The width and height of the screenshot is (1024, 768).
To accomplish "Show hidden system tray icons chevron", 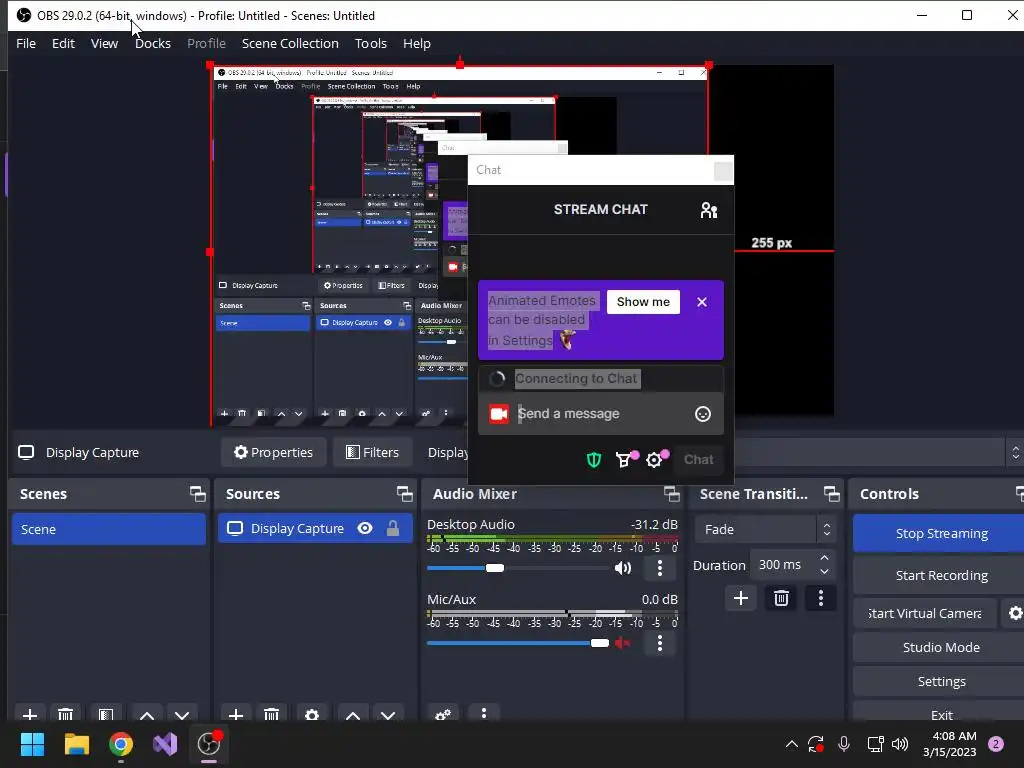I will pos(792,744).
